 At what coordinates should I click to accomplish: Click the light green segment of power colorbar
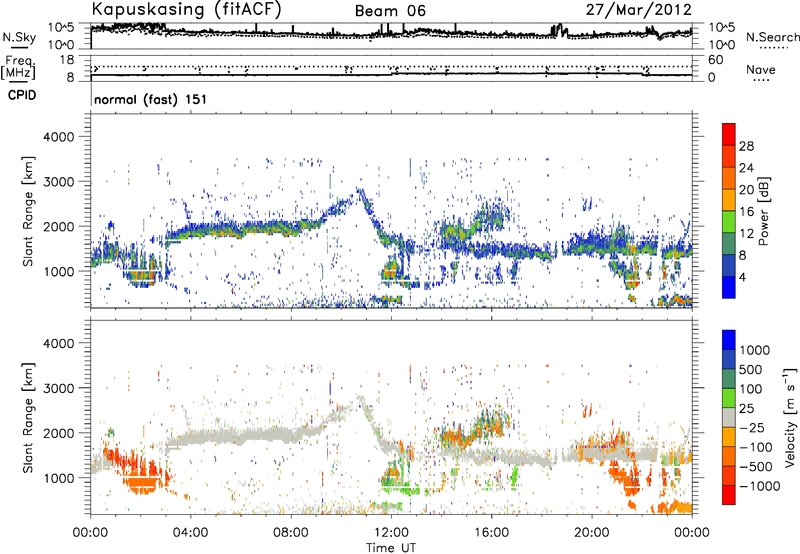point(729,221)
